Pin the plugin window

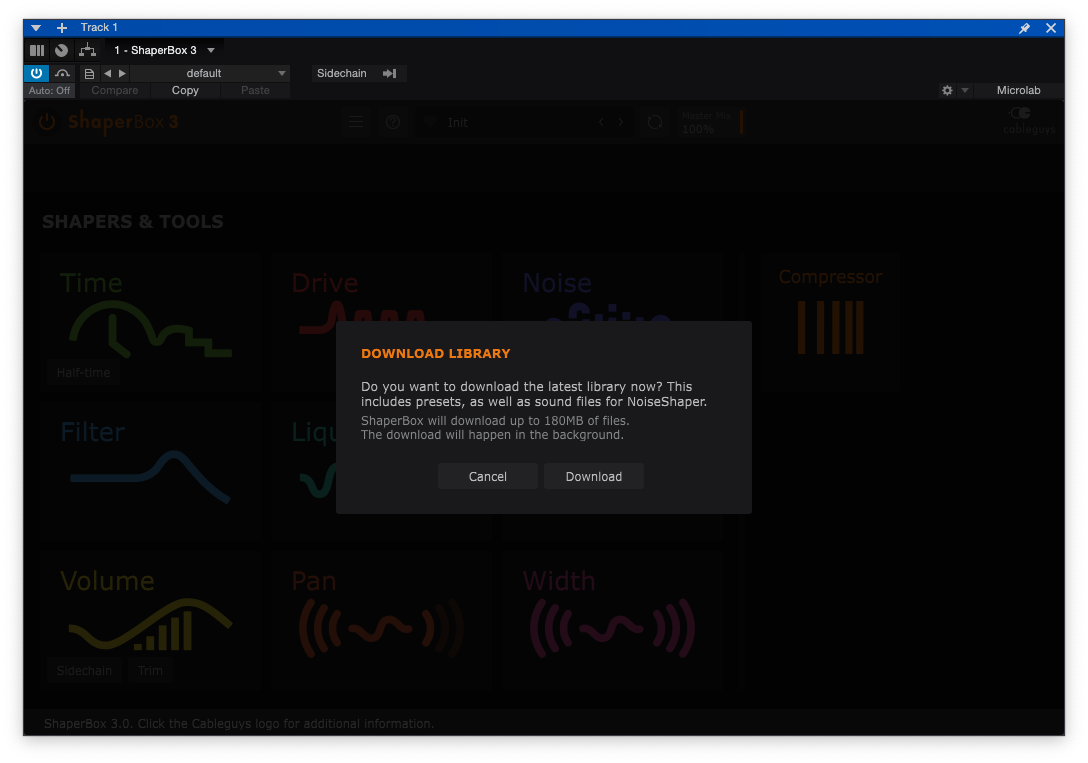pyautogui.click(x=1024, y=28)
